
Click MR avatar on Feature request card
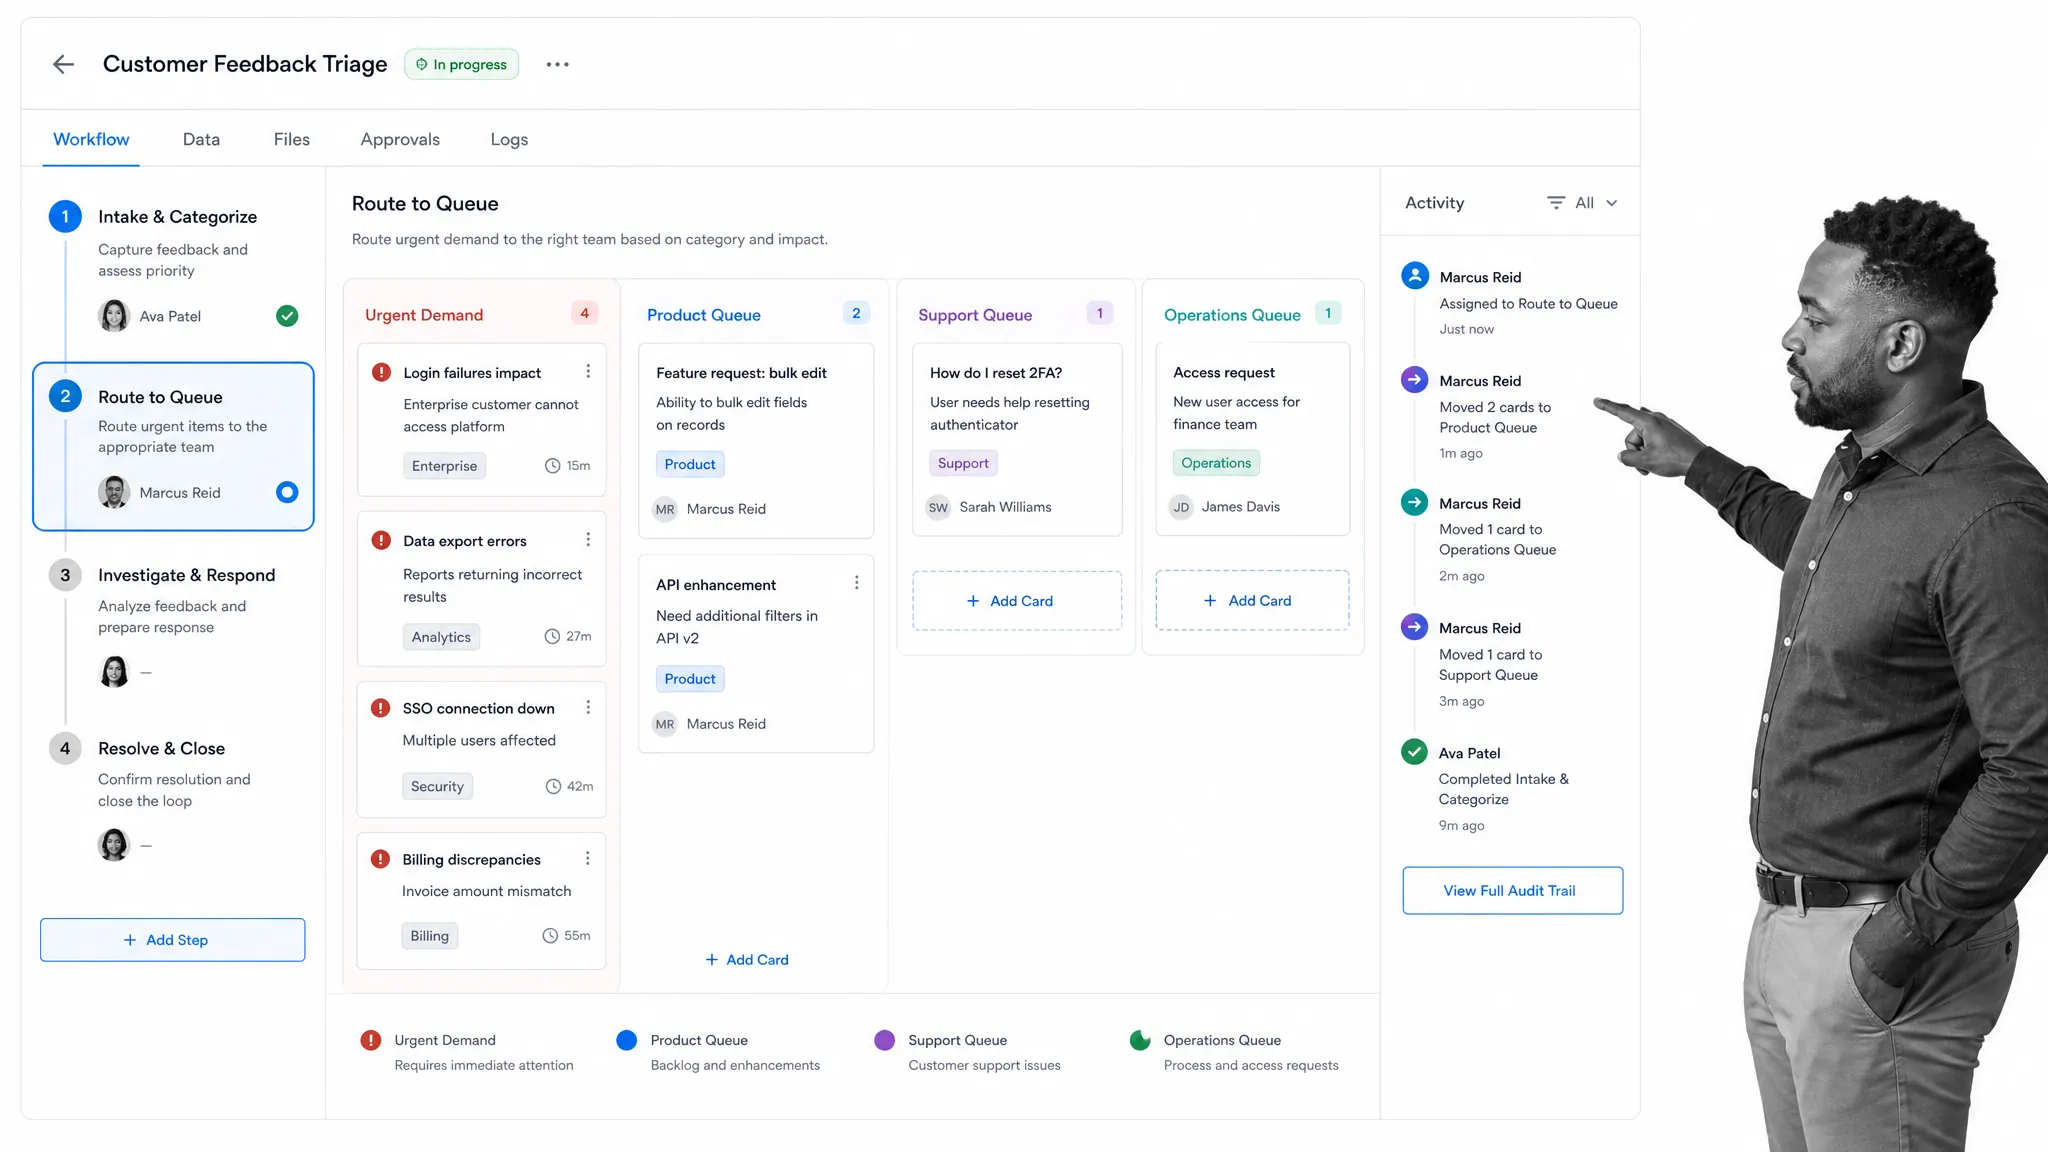665,509
